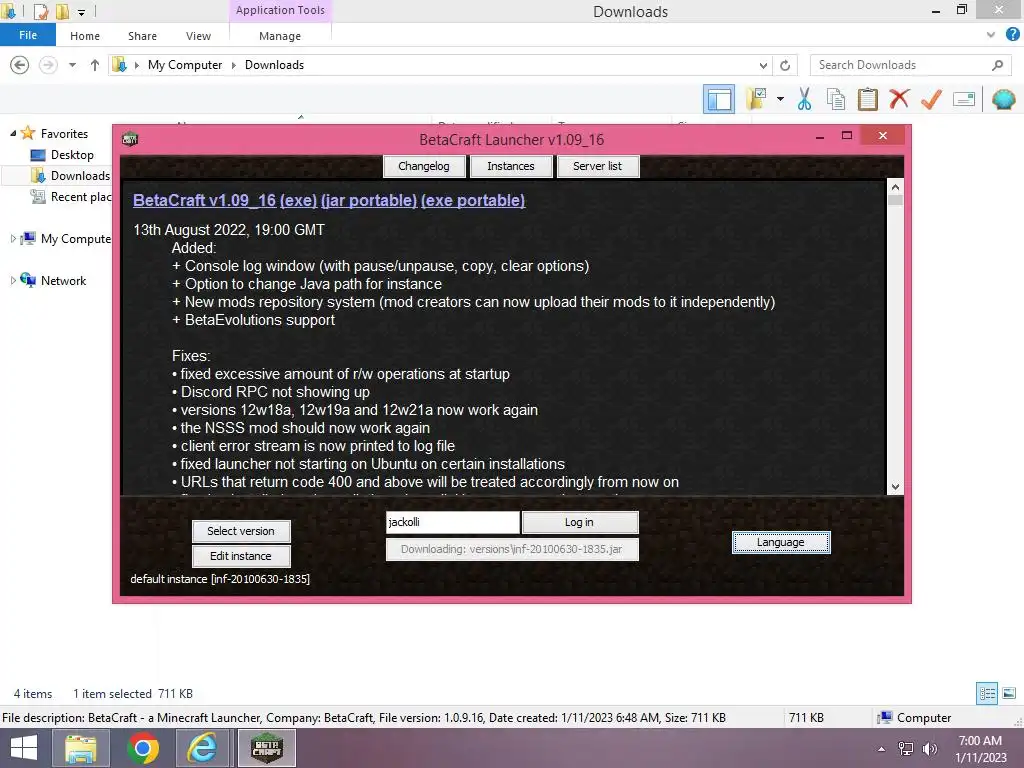Open the File menu tab
Viewport: 1024px width, 768px height.
coord(28,35)
